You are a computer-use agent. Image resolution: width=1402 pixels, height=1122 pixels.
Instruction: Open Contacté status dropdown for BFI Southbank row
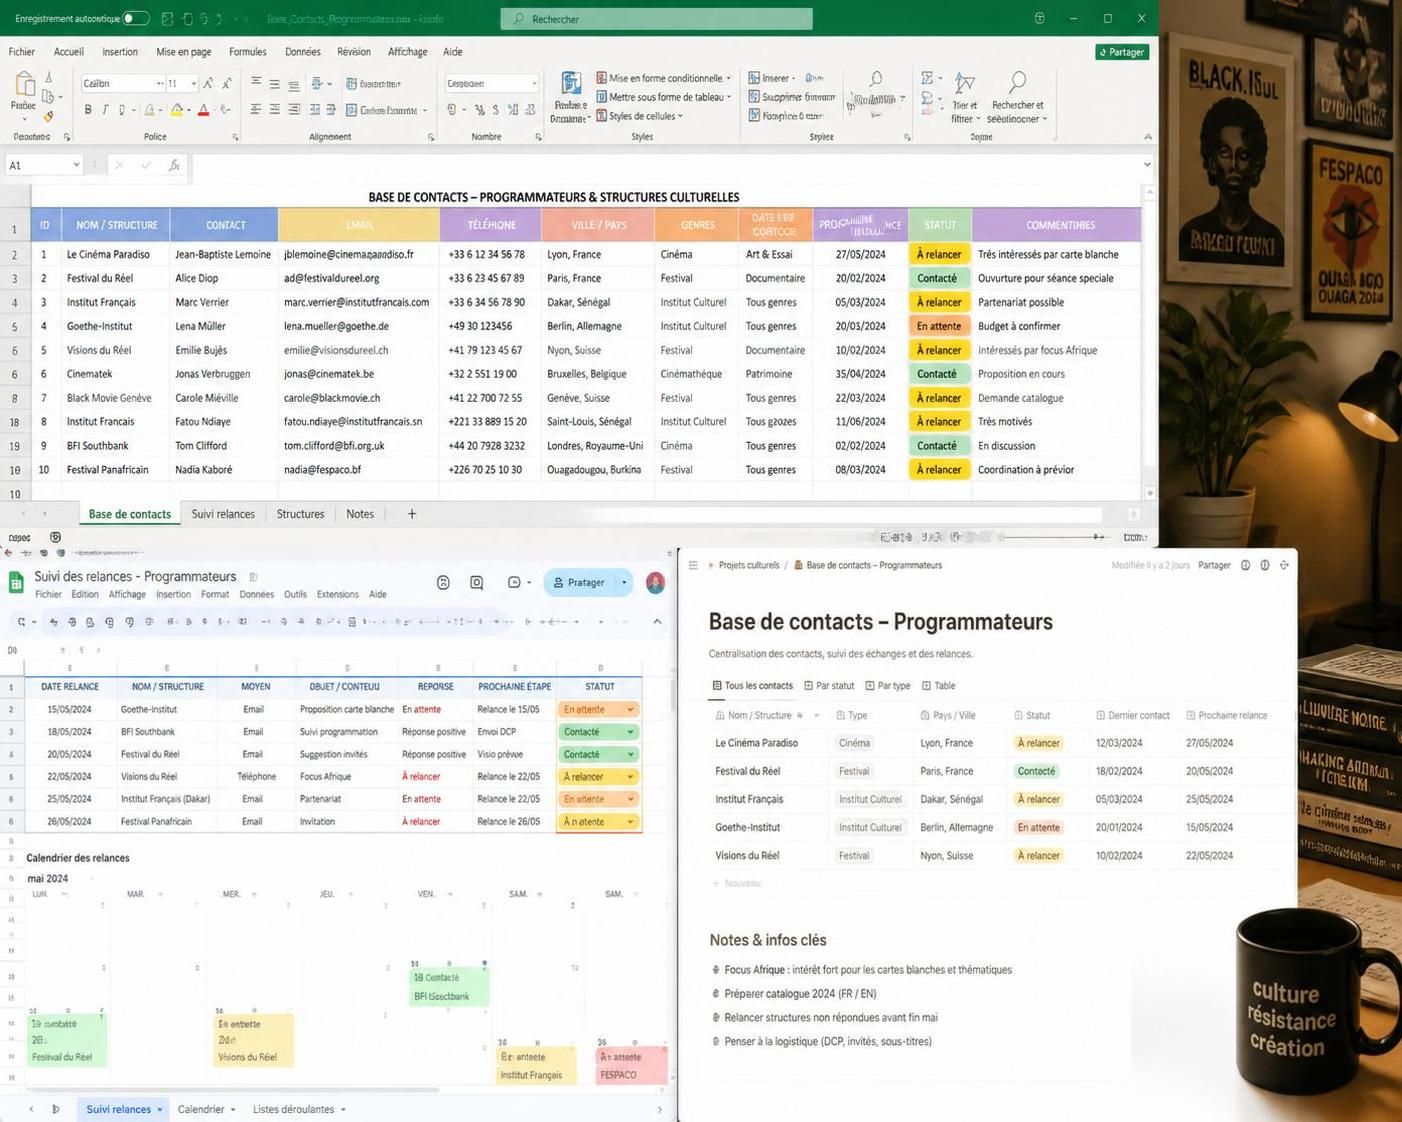point(630,732)
